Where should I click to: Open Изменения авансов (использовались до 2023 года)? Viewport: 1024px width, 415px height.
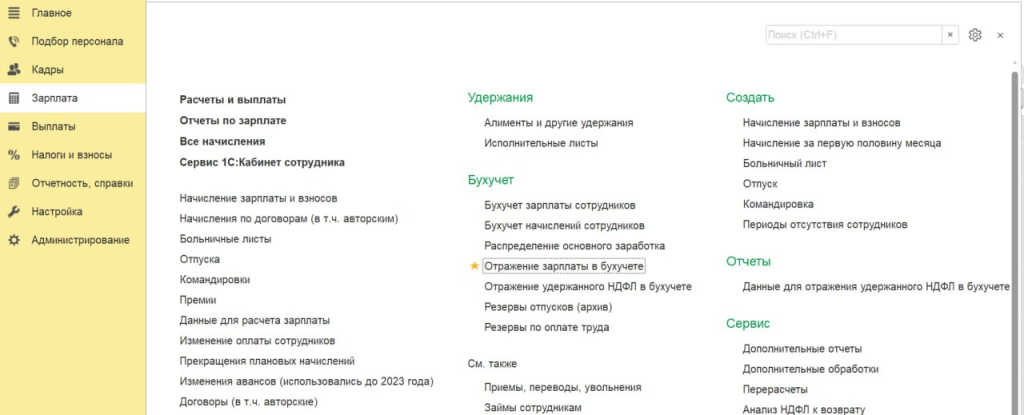coord(306,381)
